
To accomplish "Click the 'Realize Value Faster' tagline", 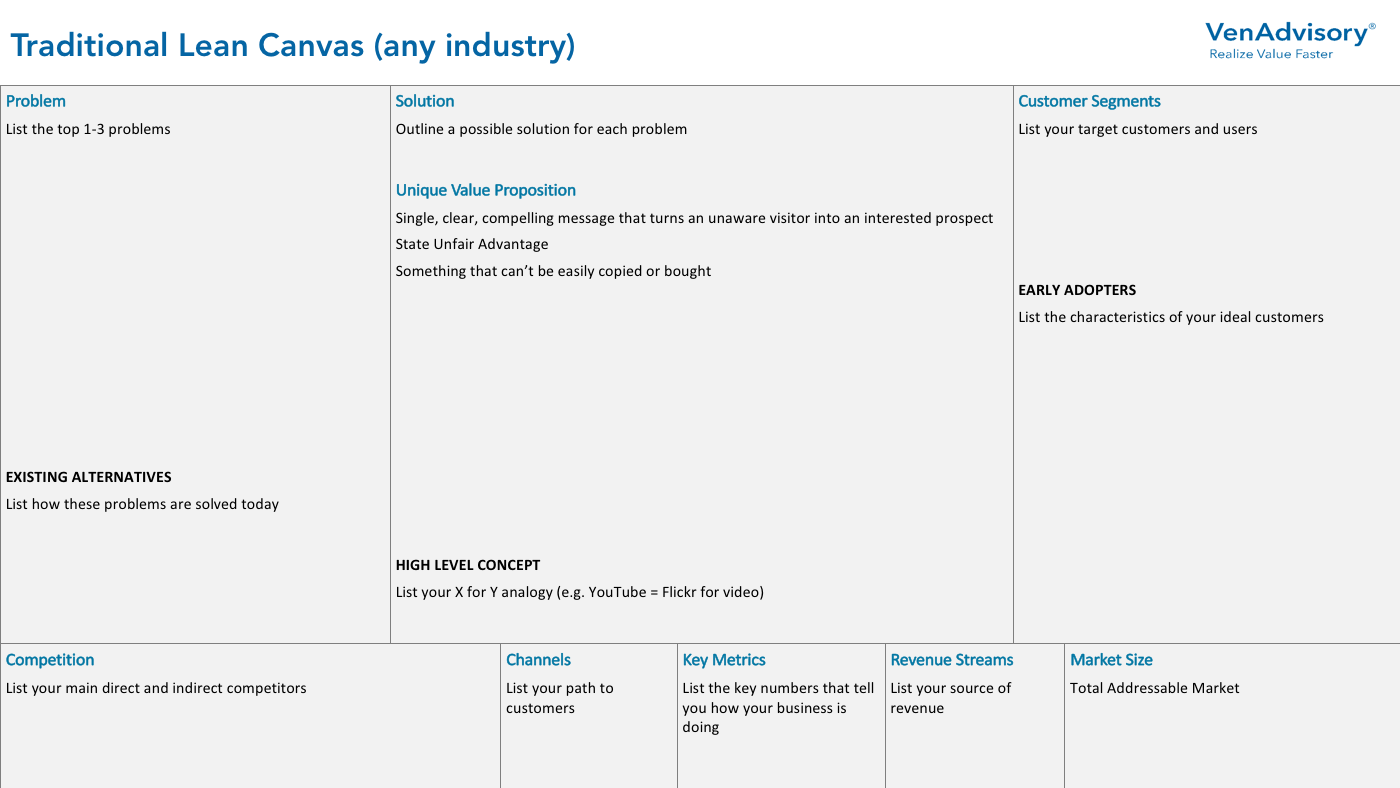I will [x=1271, y=54].
